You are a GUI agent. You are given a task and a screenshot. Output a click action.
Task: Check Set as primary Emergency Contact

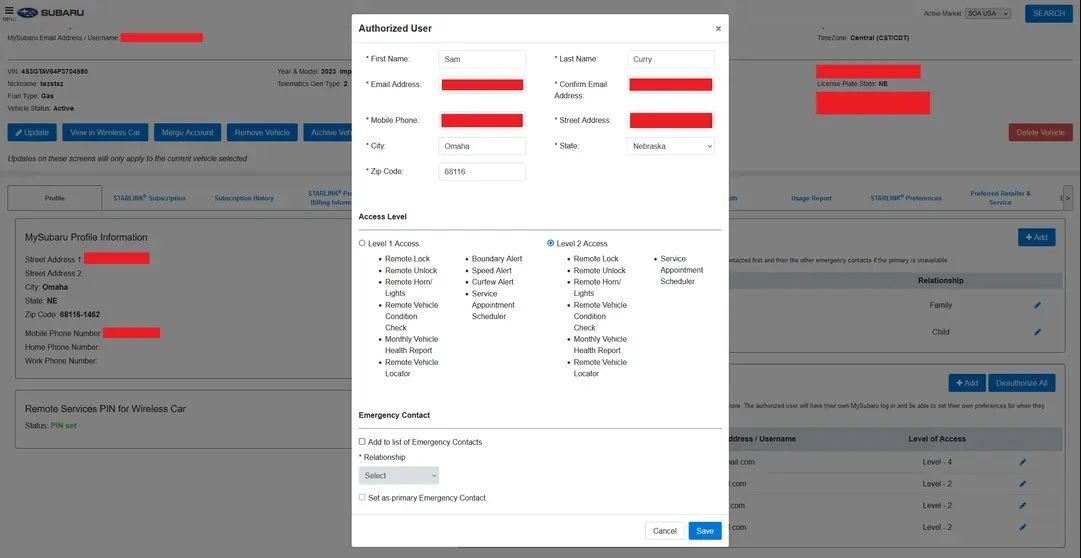362,497
